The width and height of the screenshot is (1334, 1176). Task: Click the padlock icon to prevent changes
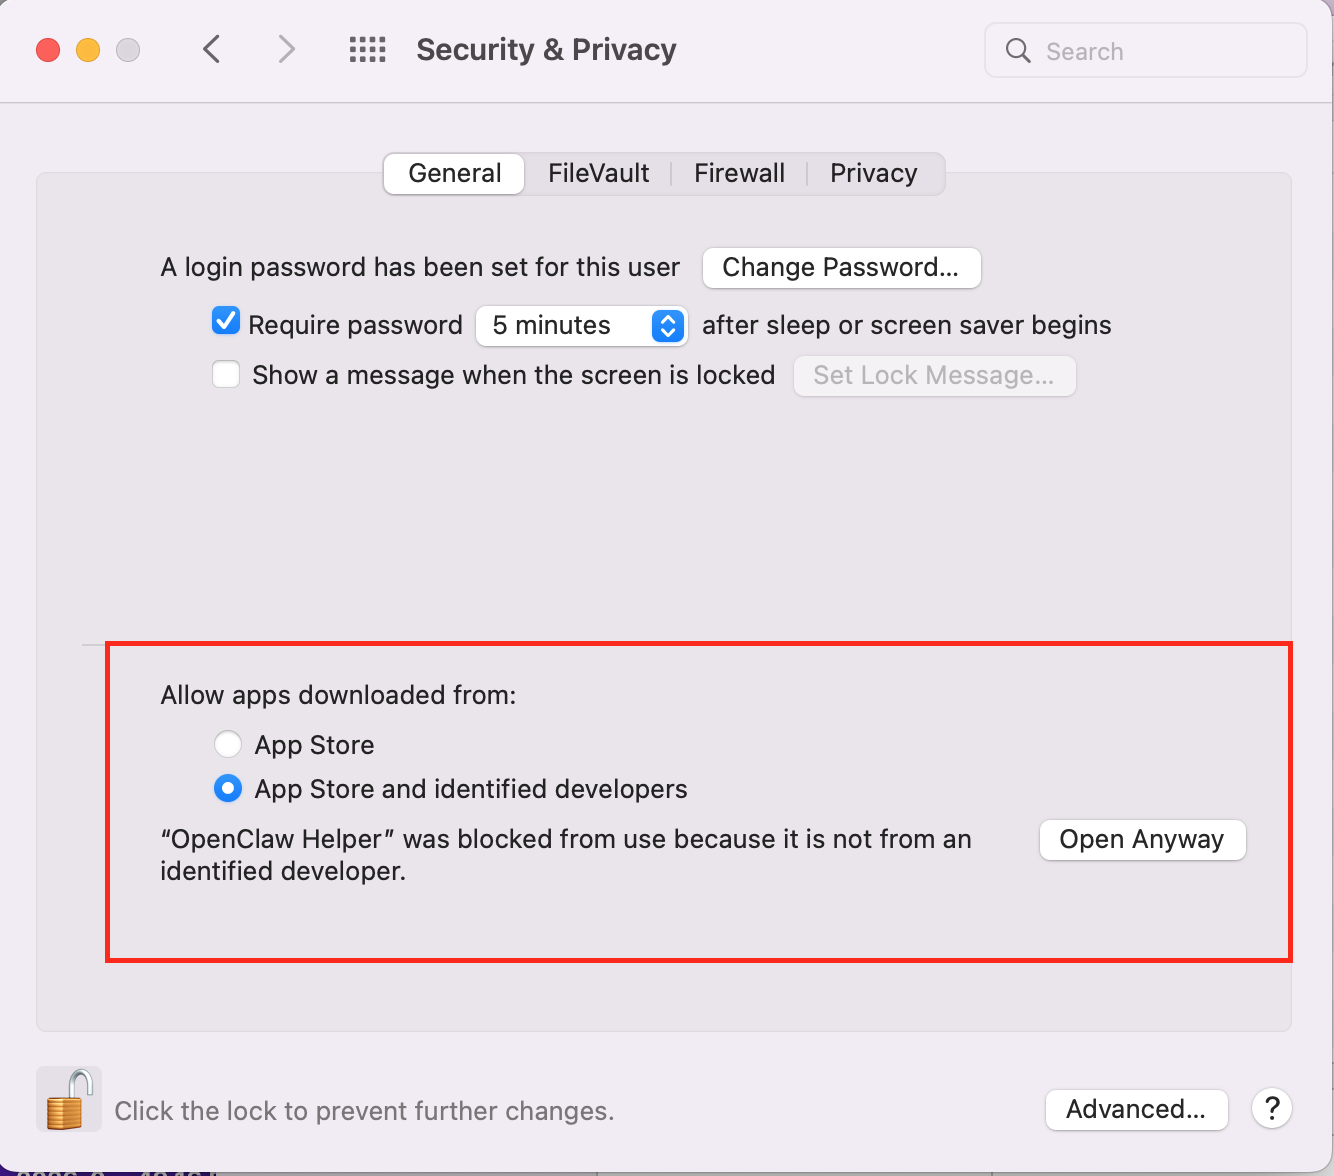(68, 1100)
